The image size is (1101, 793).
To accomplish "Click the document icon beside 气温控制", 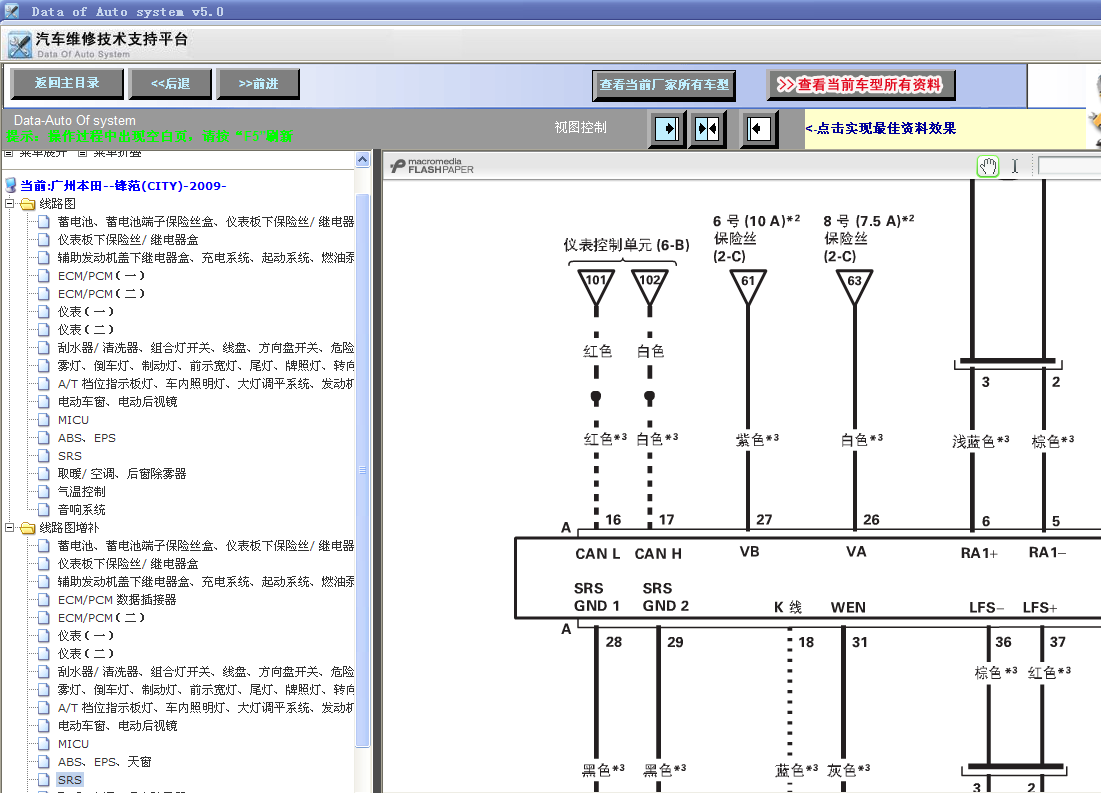I will pyautogui.click(x=44, y=492).
